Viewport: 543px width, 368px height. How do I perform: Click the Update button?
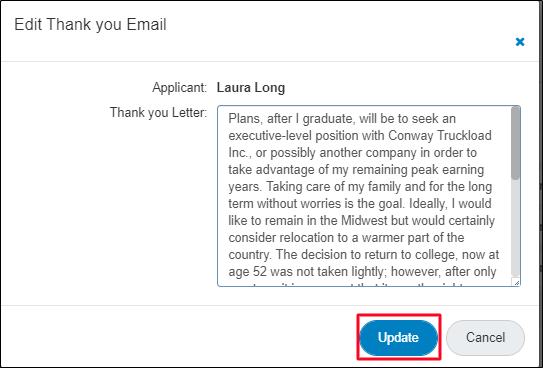[x=398, y=338]
